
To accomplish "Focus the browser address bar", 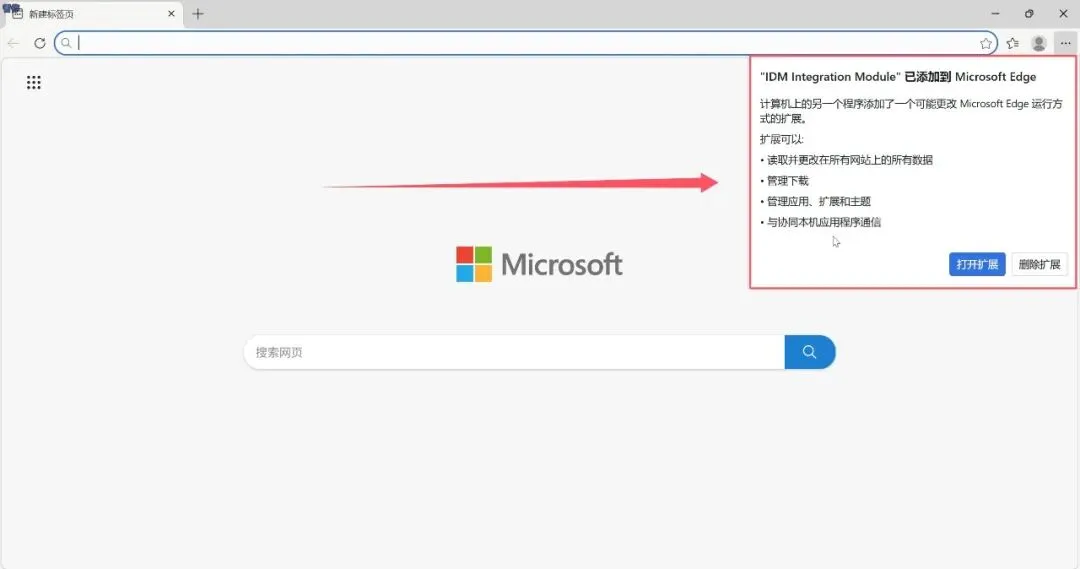I will (x=526, y=43).
